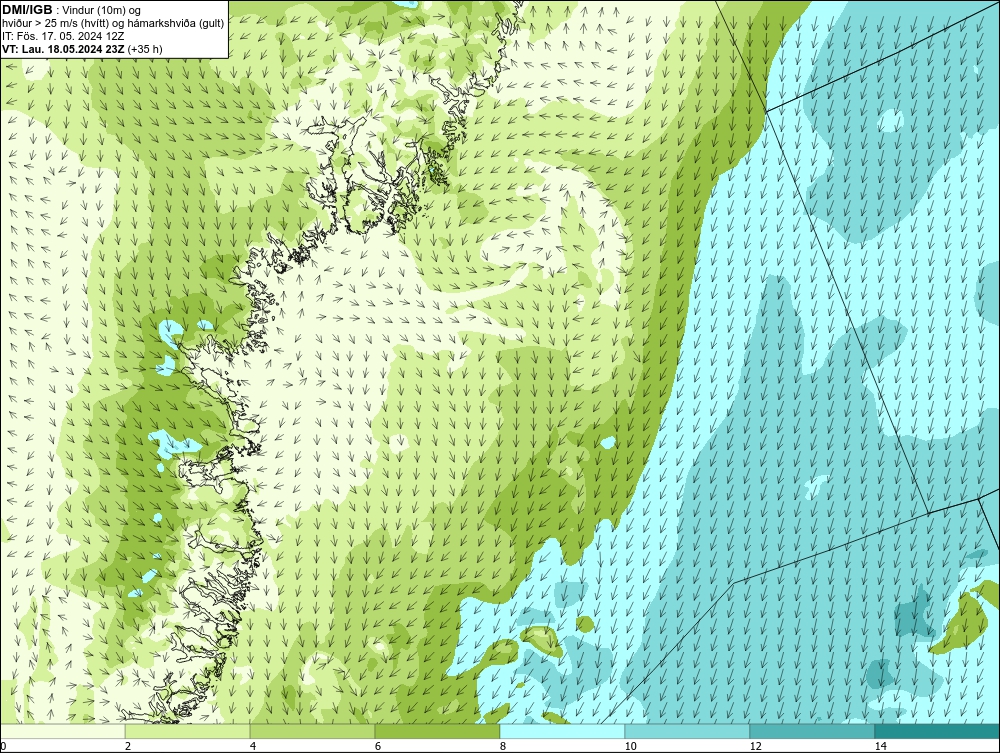Image resolution: width=1000 pixels, height=753 pixels.
Task: Click the legend scale label 14
Action: (x=880, y=746)
